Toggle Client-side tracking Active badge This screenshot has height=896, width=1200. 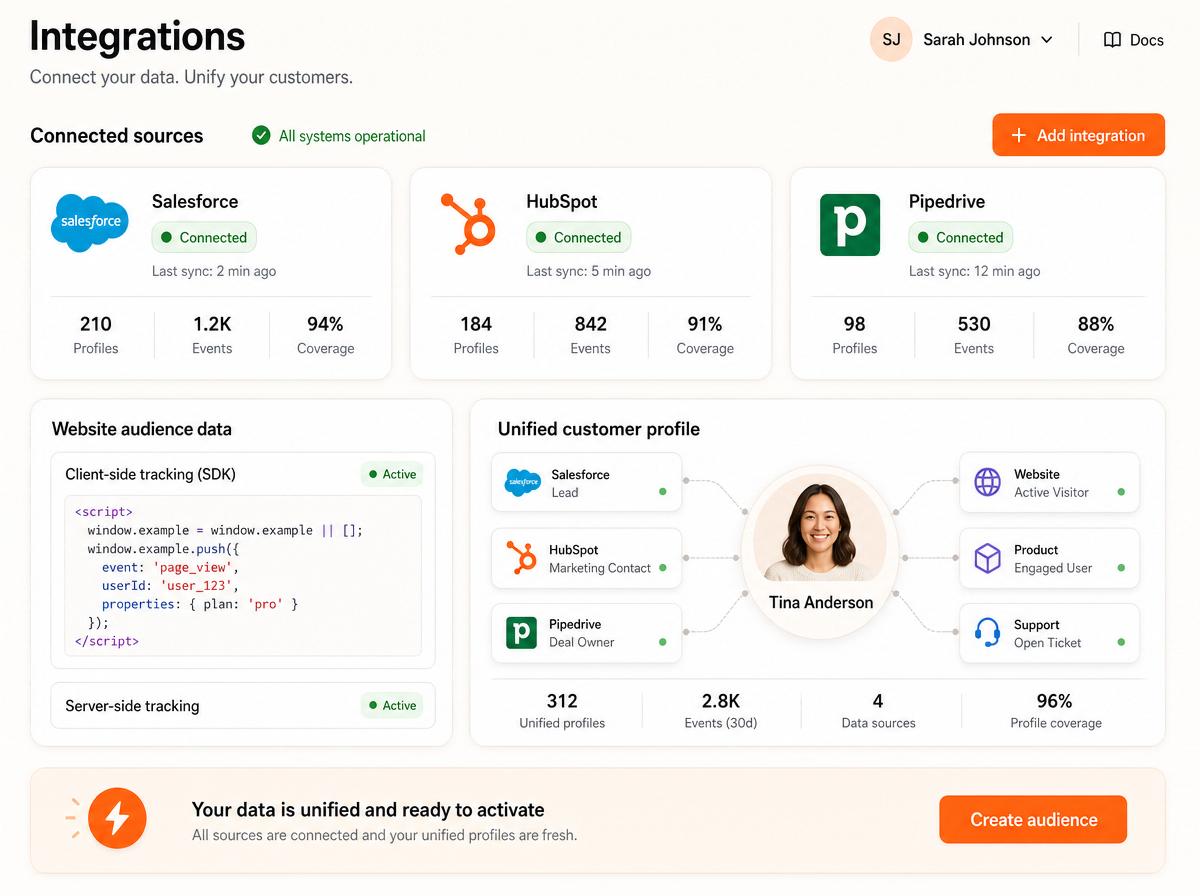pyautogui.click(x=392, y=474)
